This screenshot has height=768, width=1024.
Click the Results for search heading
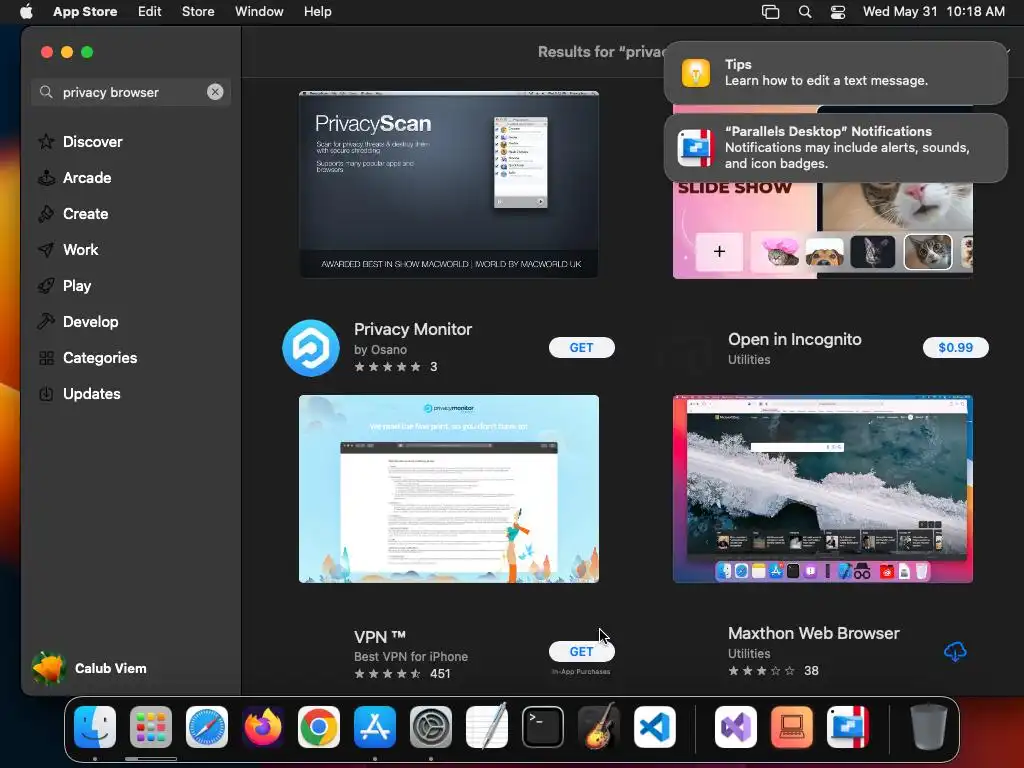[x=601, y=52]
